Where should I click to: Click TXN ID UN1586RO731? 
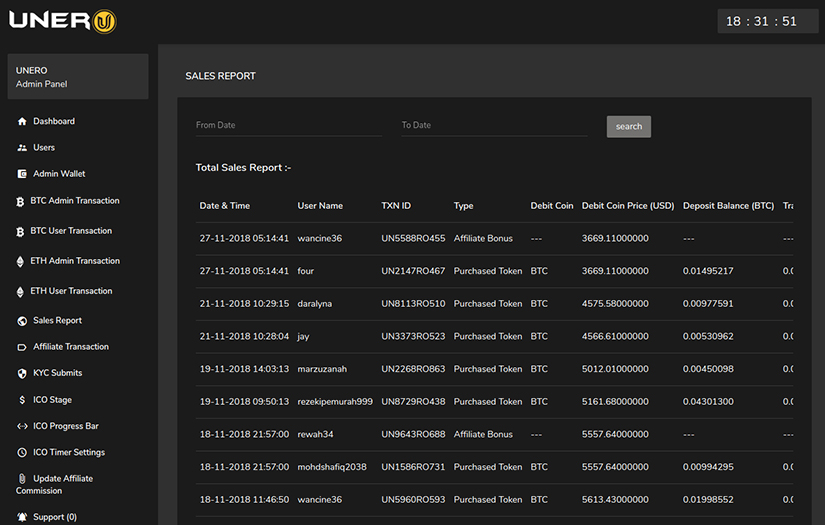pos(413,467)
